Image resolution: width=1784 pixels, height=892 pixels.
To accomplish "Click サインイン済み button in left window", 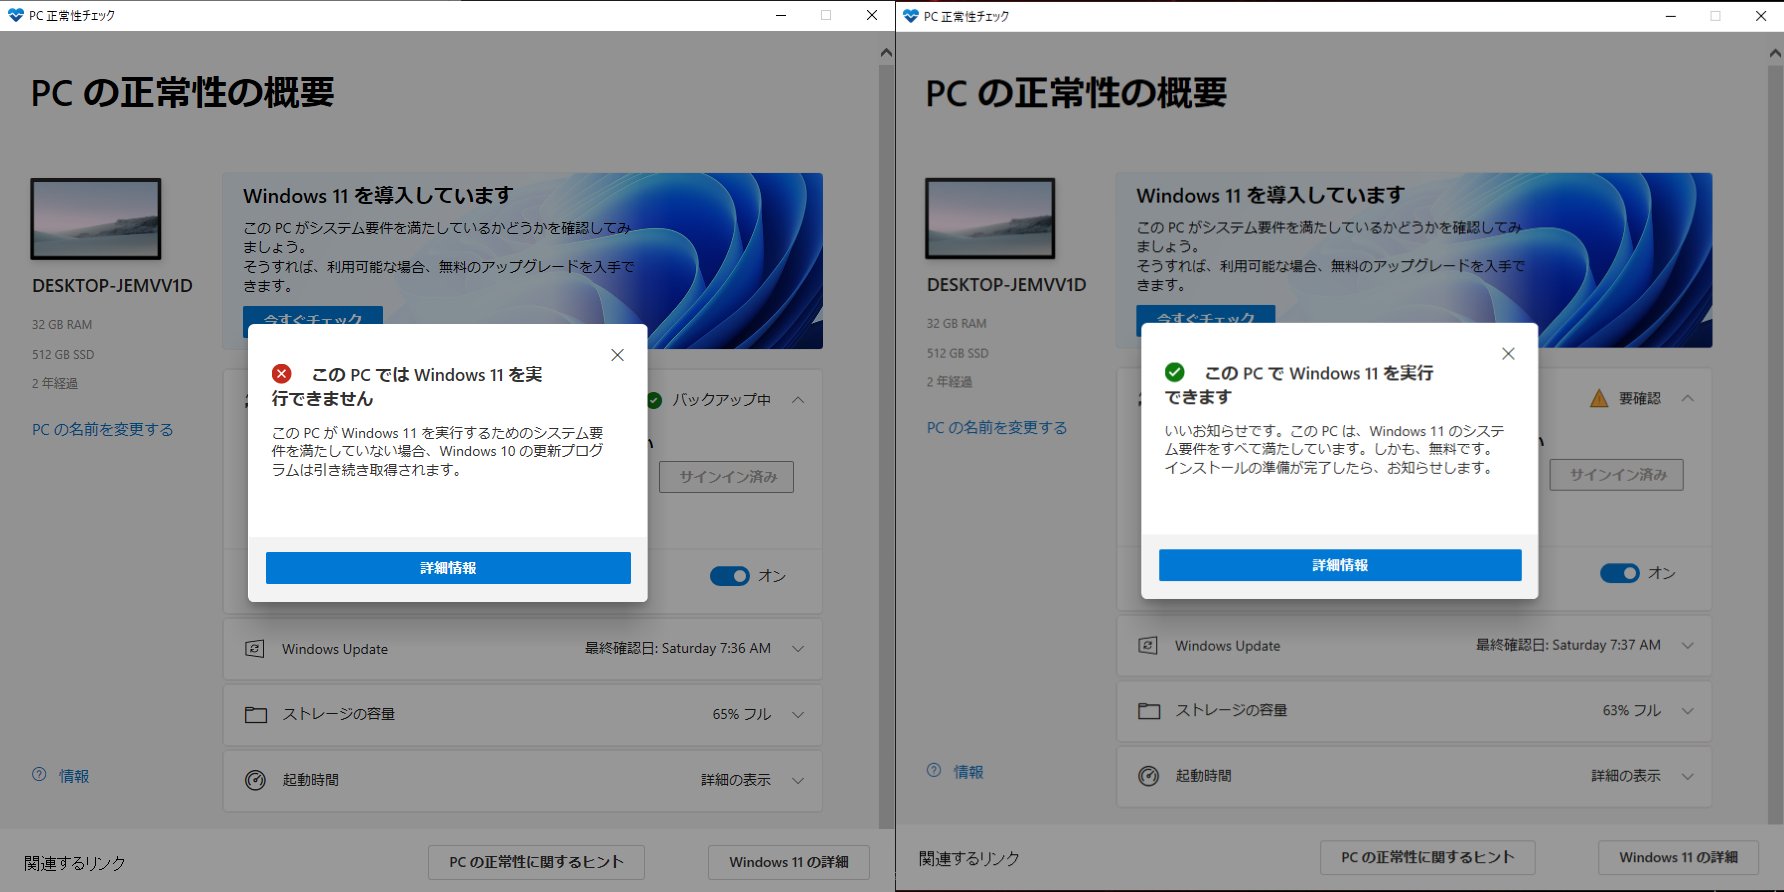I will pyautogui.click(x=727, y=477).
